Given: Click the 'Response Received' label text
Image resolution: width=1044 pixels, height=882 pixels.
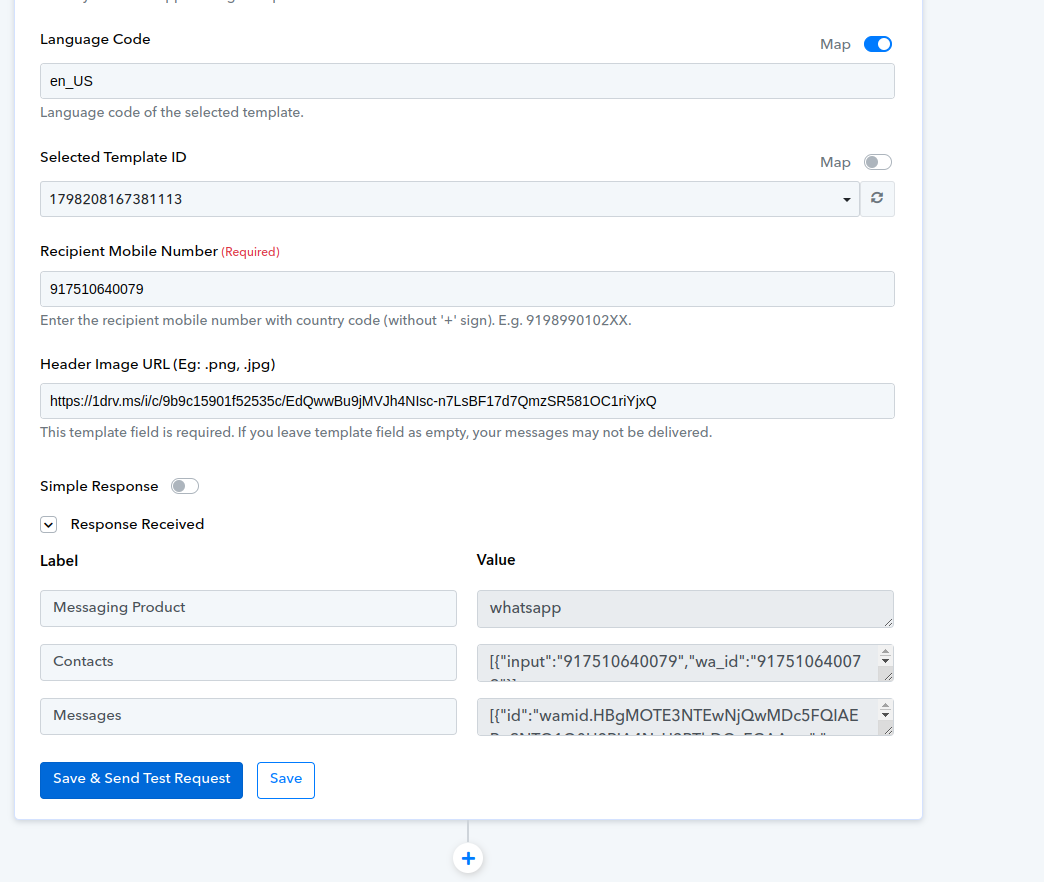Looking at the screenshot, I should tap(137, 525).
